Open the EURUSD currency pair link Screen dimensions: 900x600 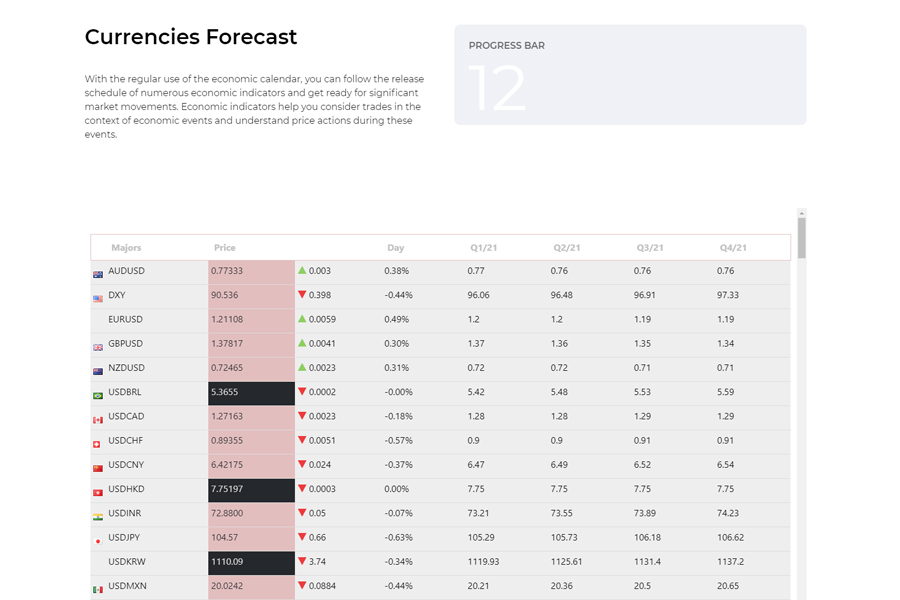[x=125, y=320]
